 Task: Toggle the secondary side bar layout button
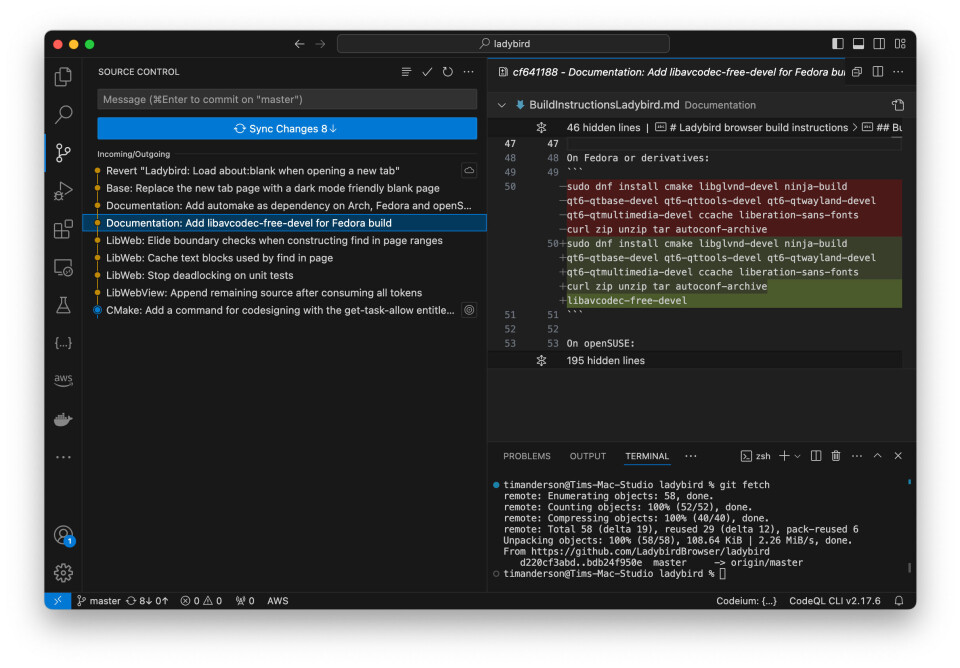coord(879,43)
